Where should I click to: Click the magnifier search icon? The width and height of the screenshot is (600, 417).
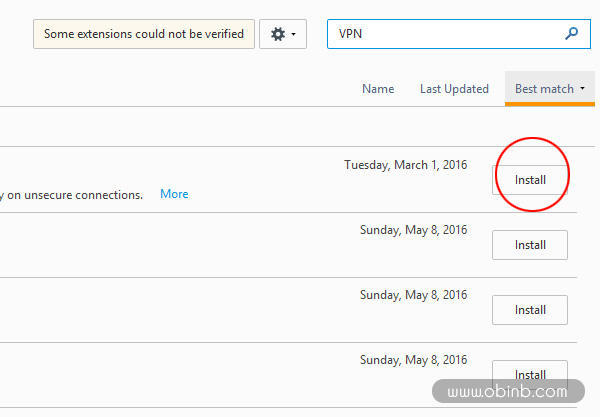pos(571,34)
